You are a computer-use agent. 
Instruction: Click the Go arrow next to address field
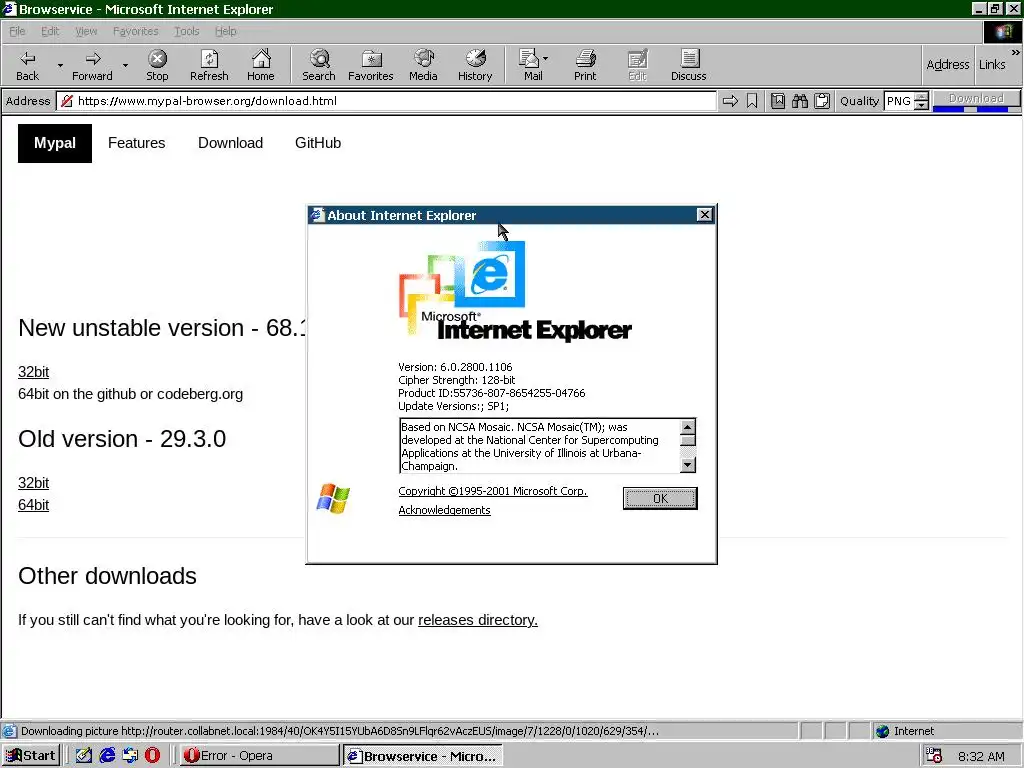click(x=730, y=101)
